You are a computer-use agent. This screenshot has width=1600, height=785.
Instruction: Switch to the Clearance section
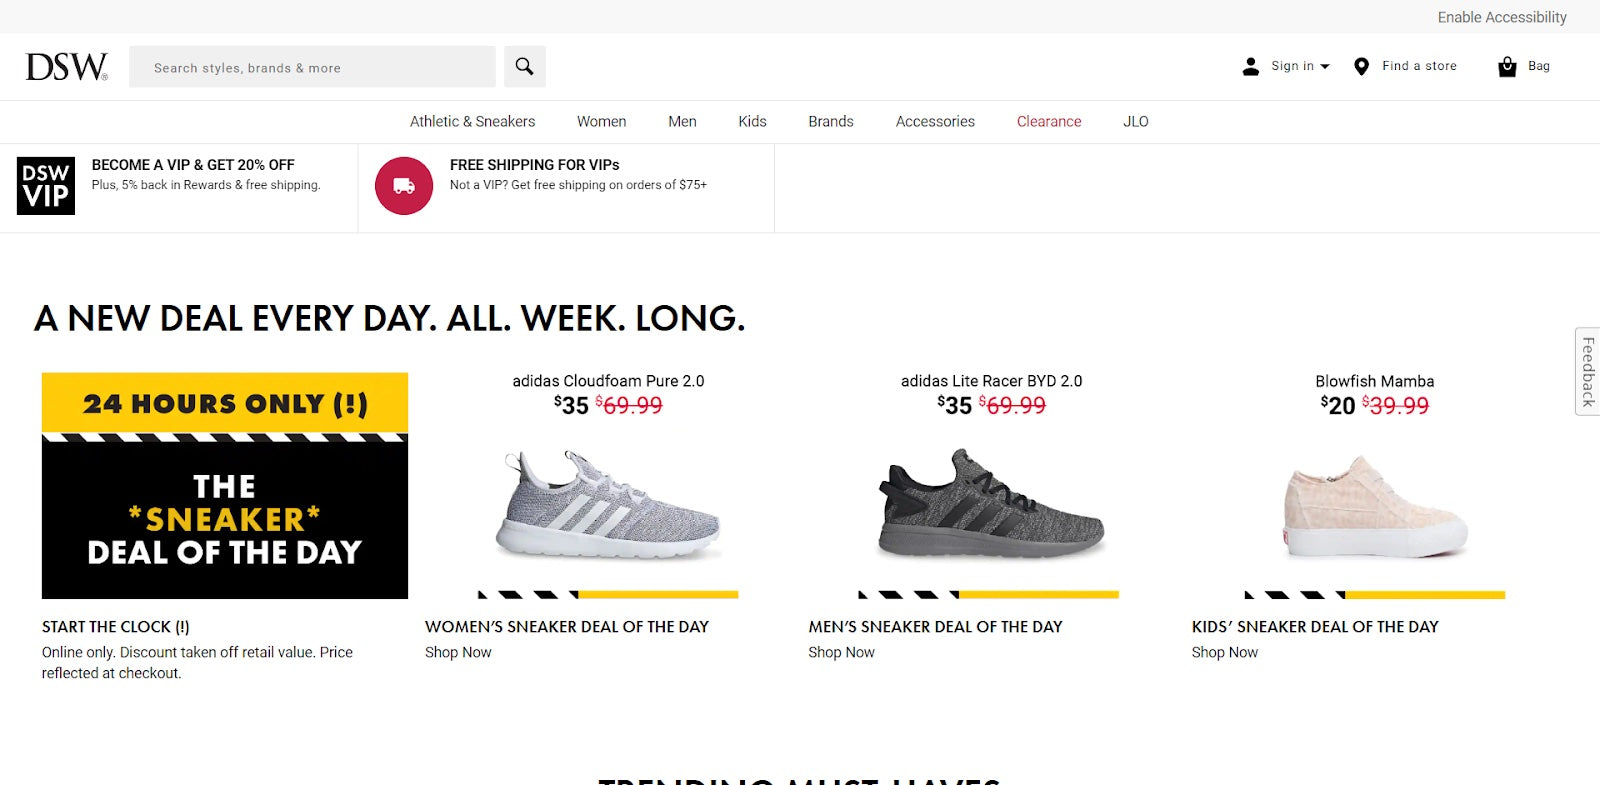1048,121
